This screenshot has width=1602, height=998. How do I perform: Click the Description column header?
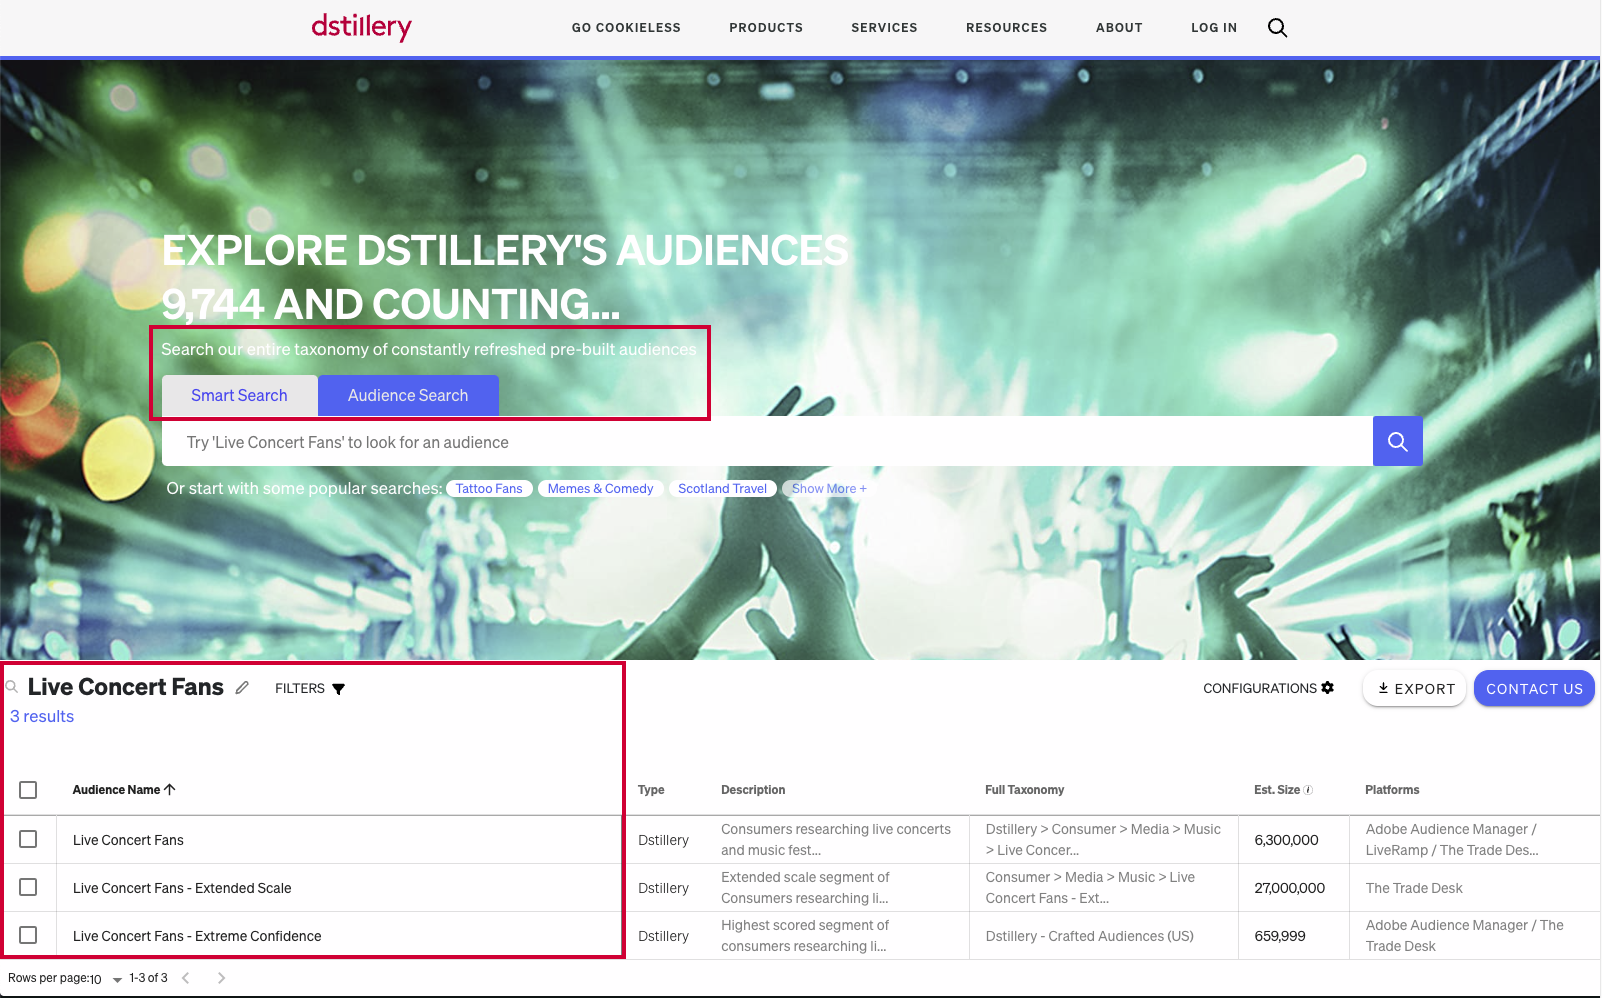click(x=753, y=790)
